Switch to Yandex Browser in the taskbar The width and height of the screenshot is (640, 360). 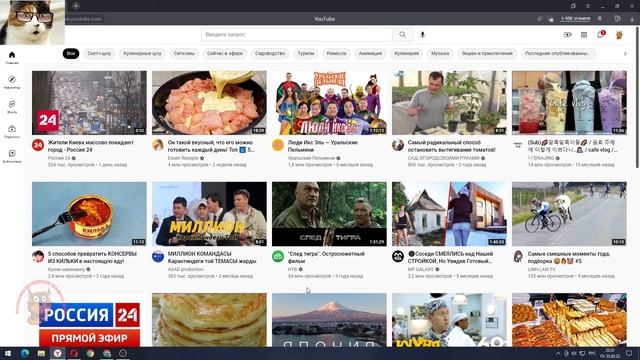click(x=58, y=353)
